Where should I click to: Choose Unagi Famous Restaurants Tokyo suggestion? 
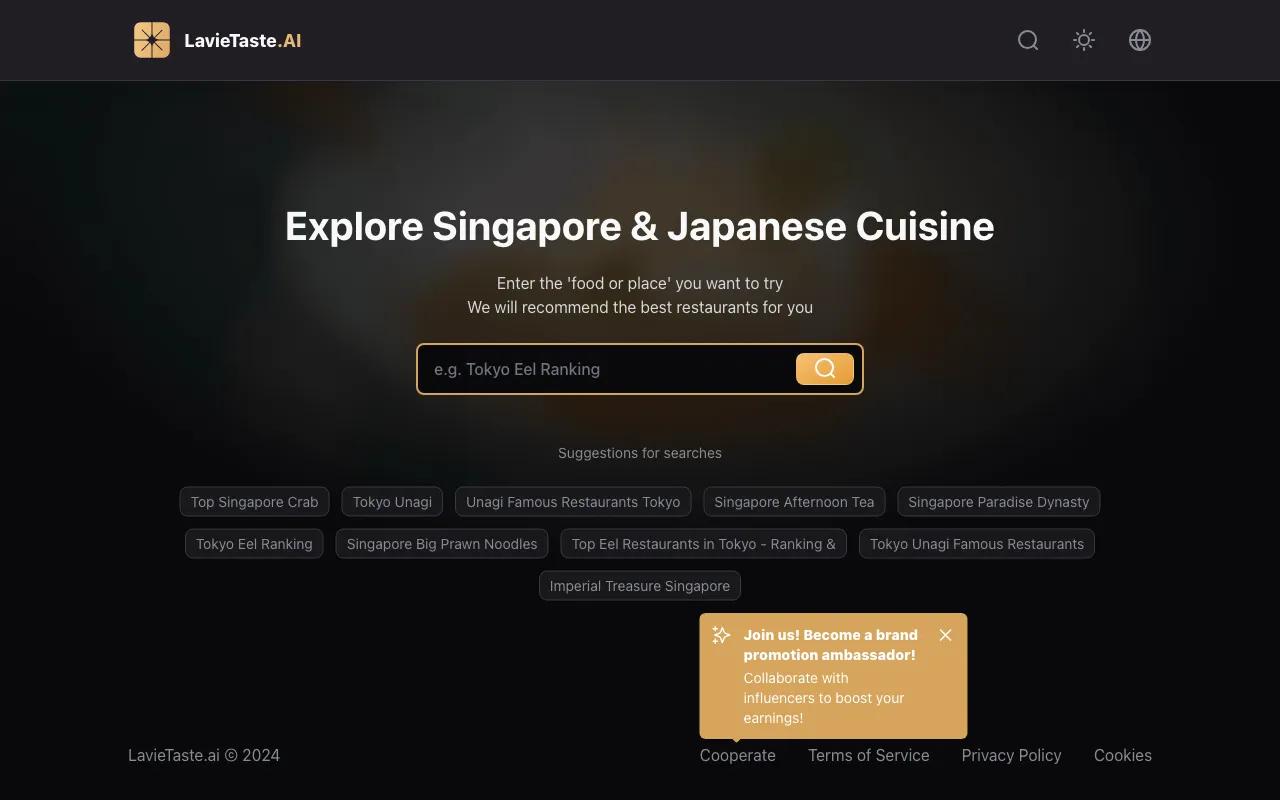coord(573,502)
